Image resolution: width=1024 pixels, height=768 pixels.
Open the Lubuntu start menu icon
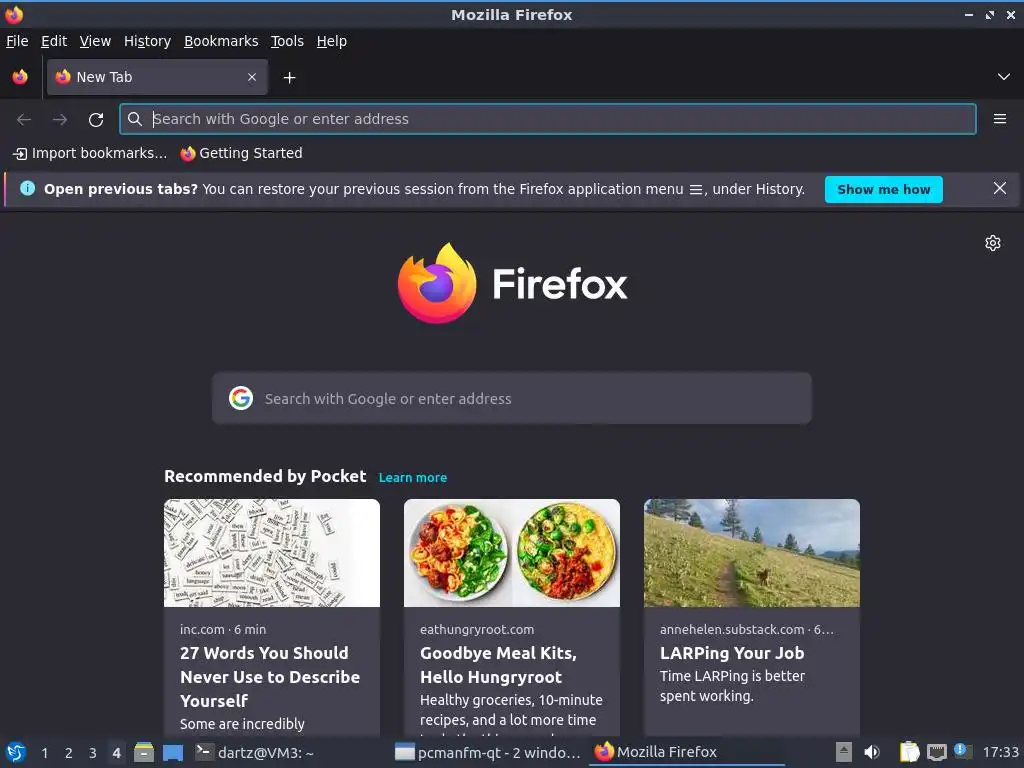[x=16, y=752]
